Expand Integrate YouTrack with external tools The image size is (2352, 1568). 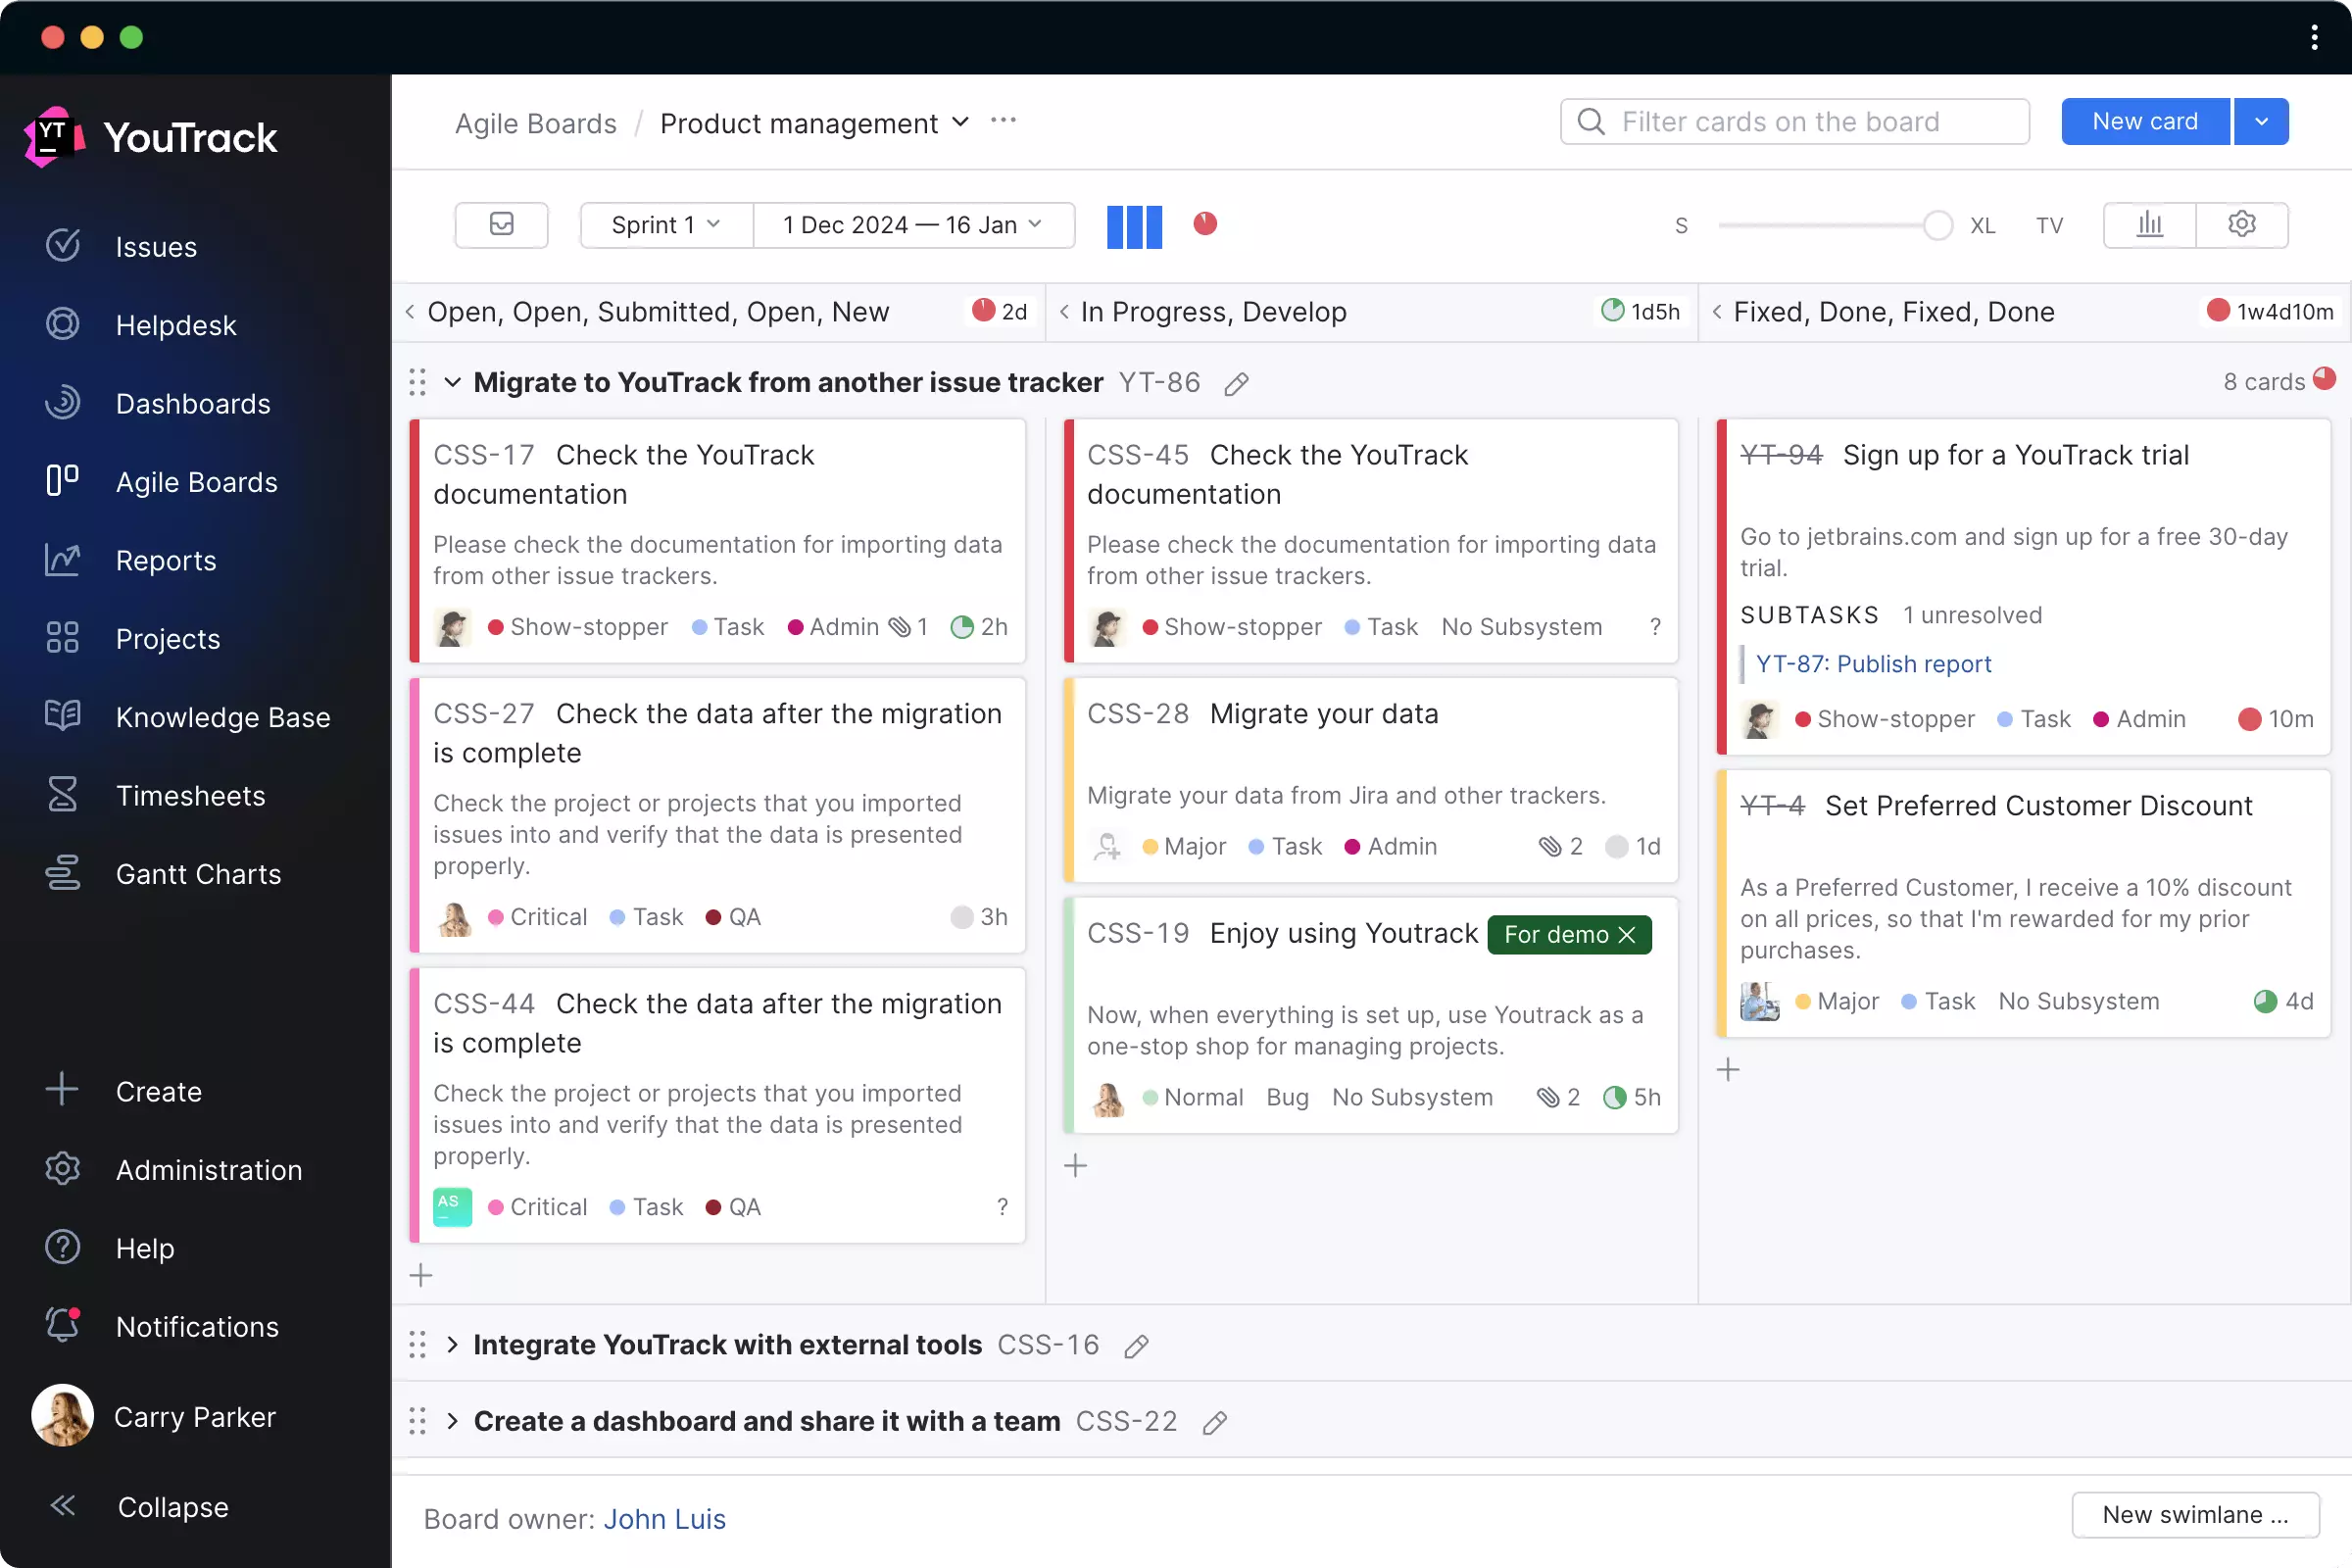pyautogui.click(x=455, y=1344)
